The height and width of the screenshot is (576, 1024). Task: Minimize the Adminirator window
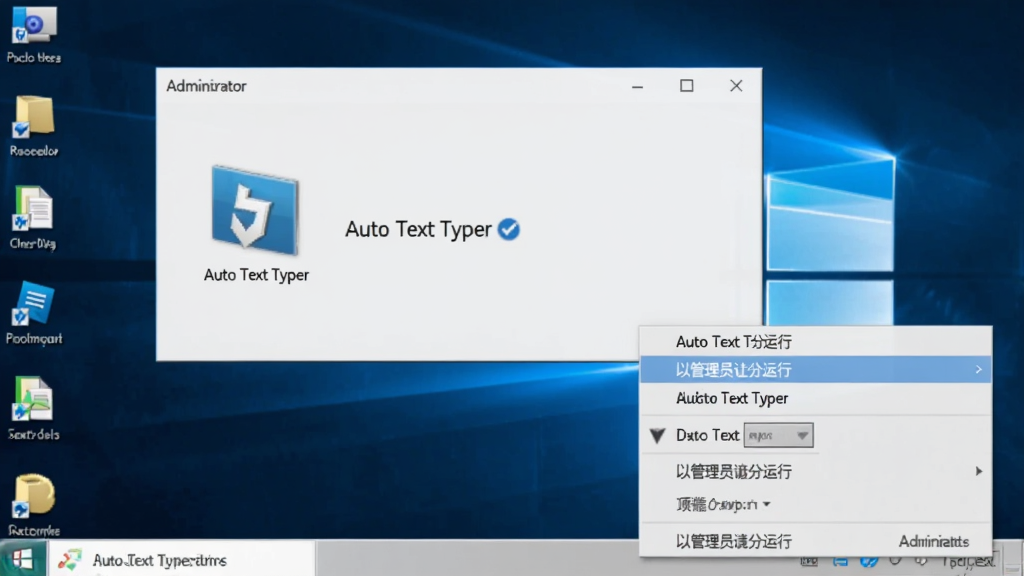point(637,86)
